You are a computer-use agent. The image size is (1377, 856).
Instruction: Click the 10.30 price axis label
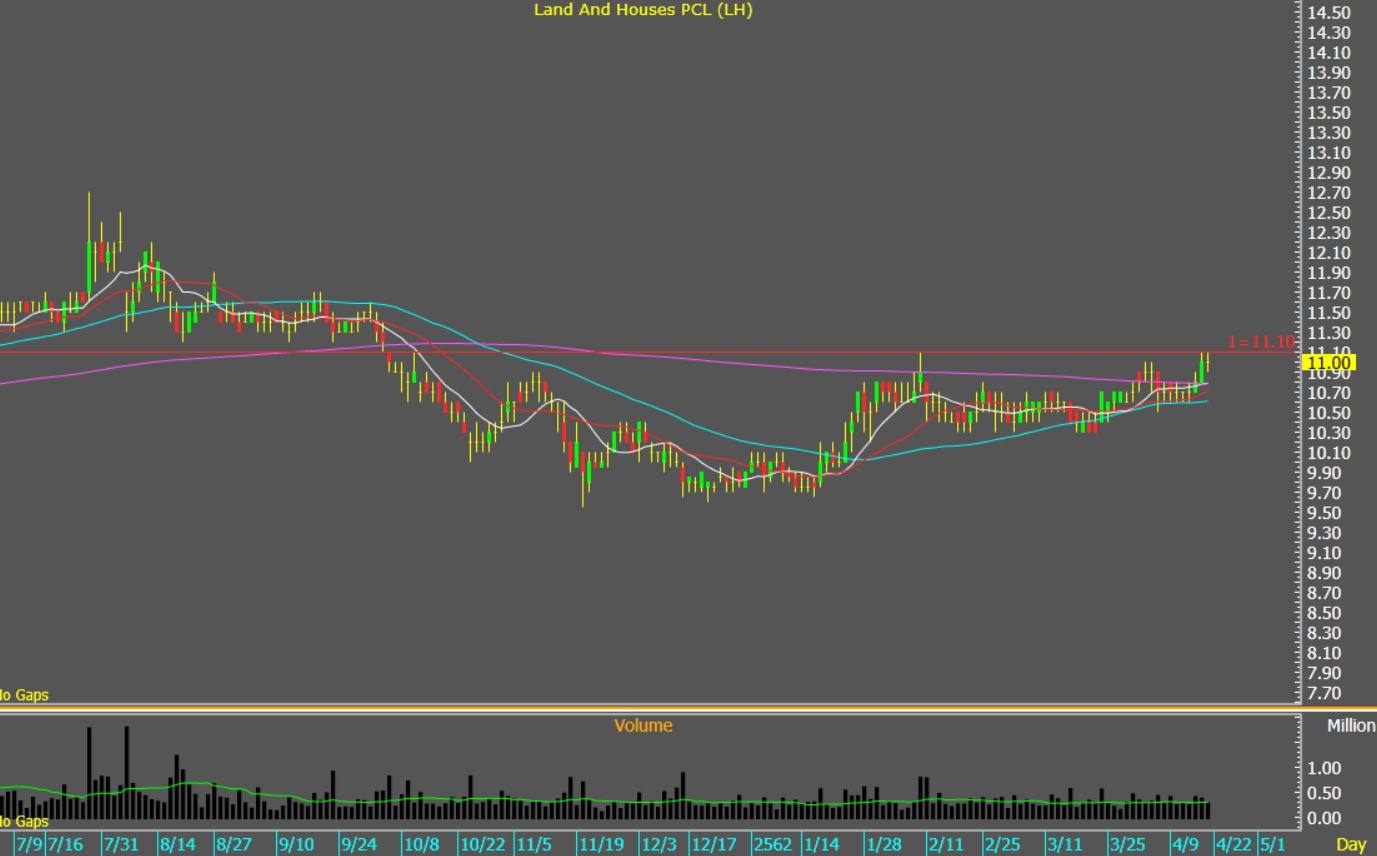(x=1330, y=433)
